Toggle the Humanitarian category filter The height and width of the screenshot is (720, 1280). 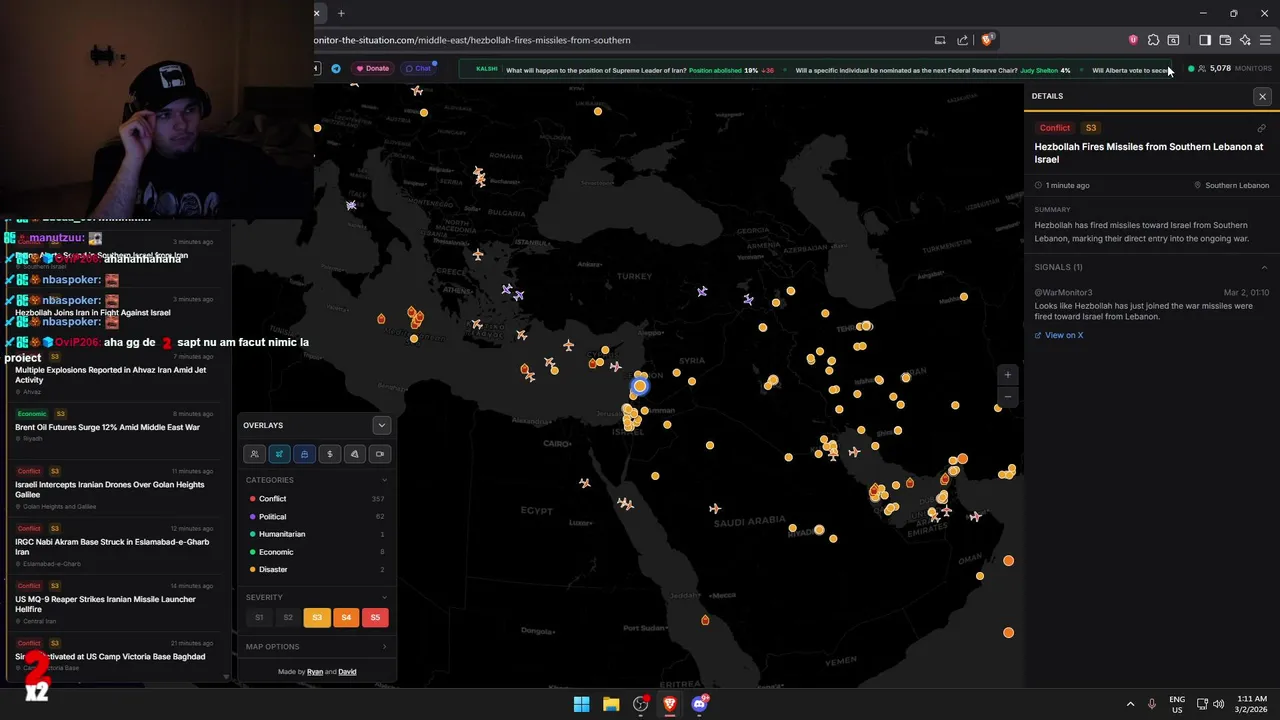pos(316,534)
